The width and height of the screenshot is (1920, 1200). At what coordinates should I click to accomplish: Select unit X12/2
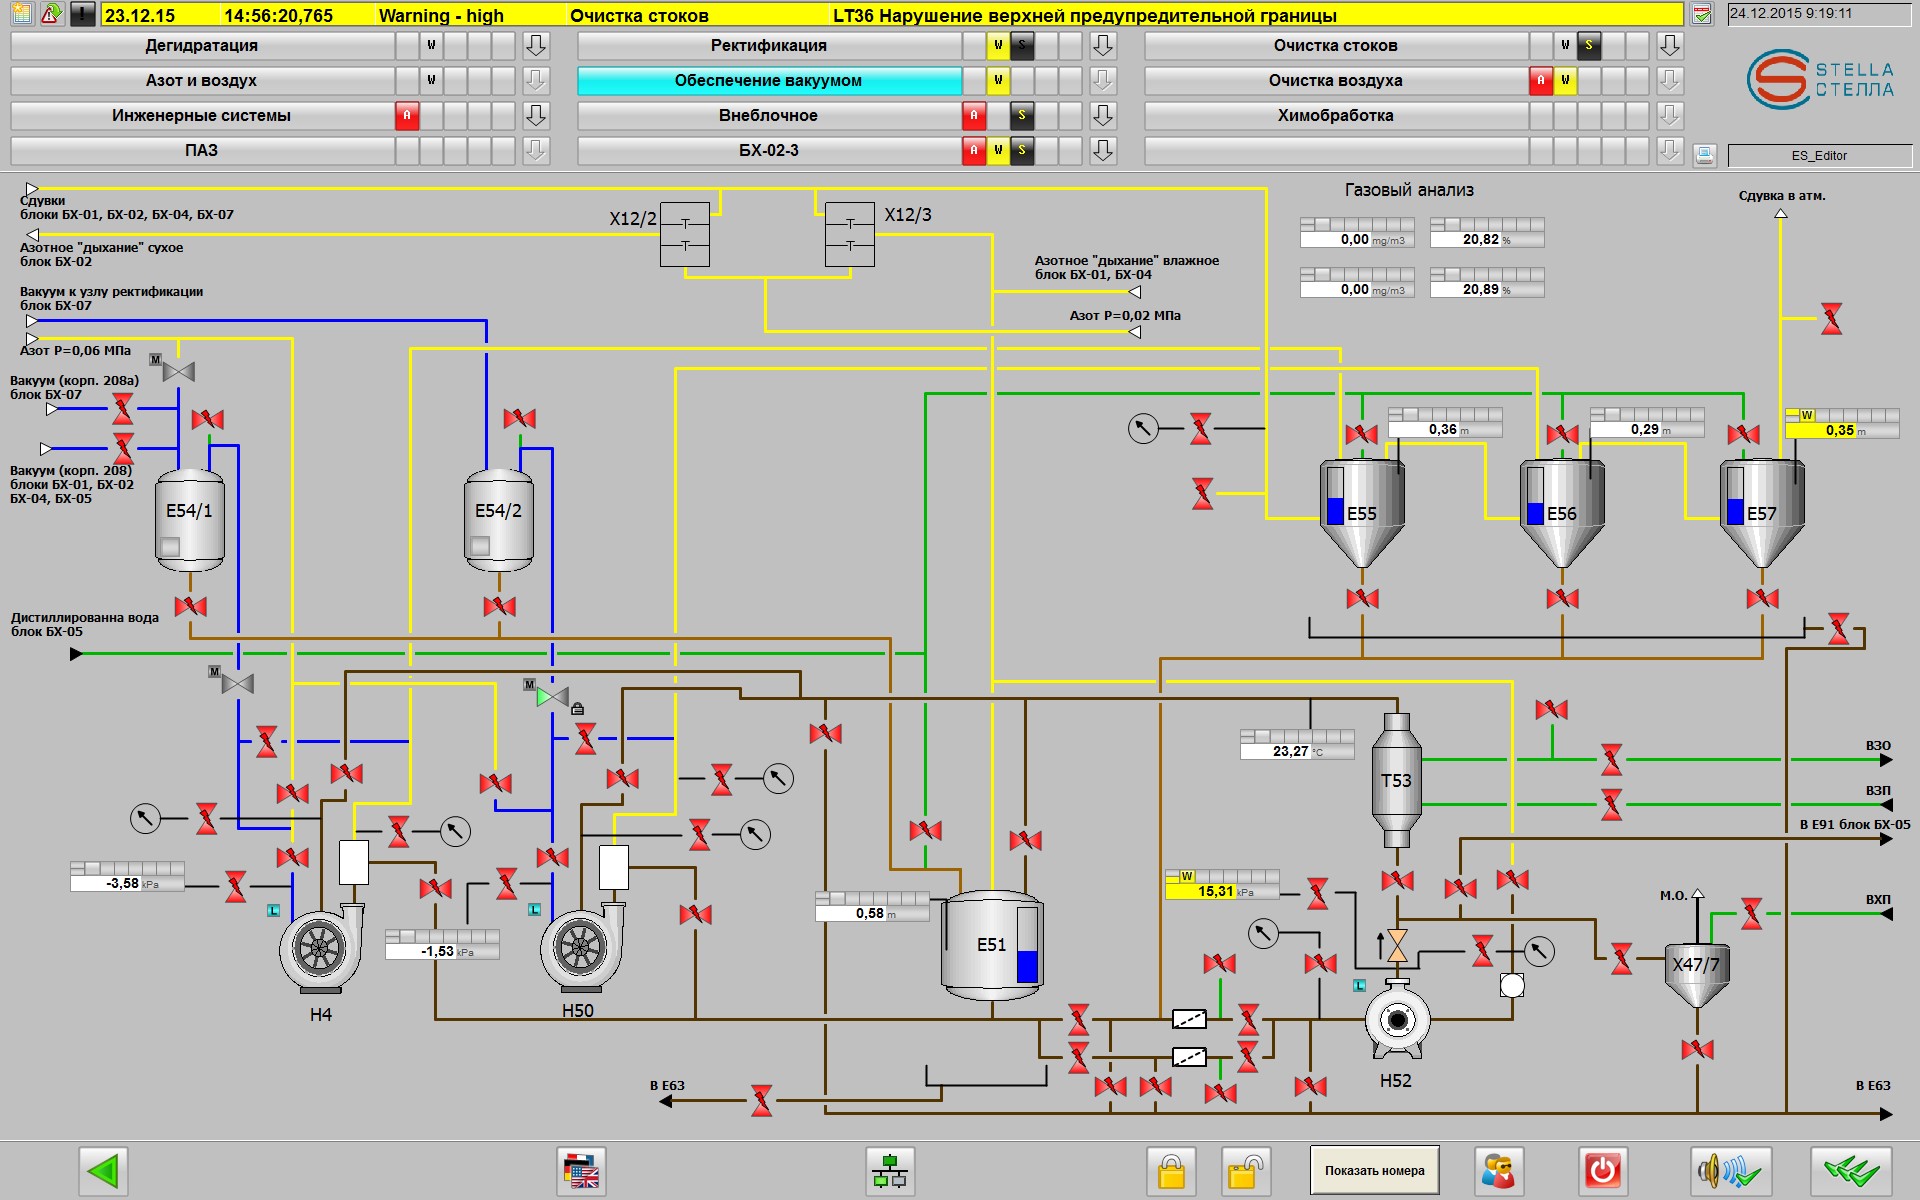(x=685, y=235)
